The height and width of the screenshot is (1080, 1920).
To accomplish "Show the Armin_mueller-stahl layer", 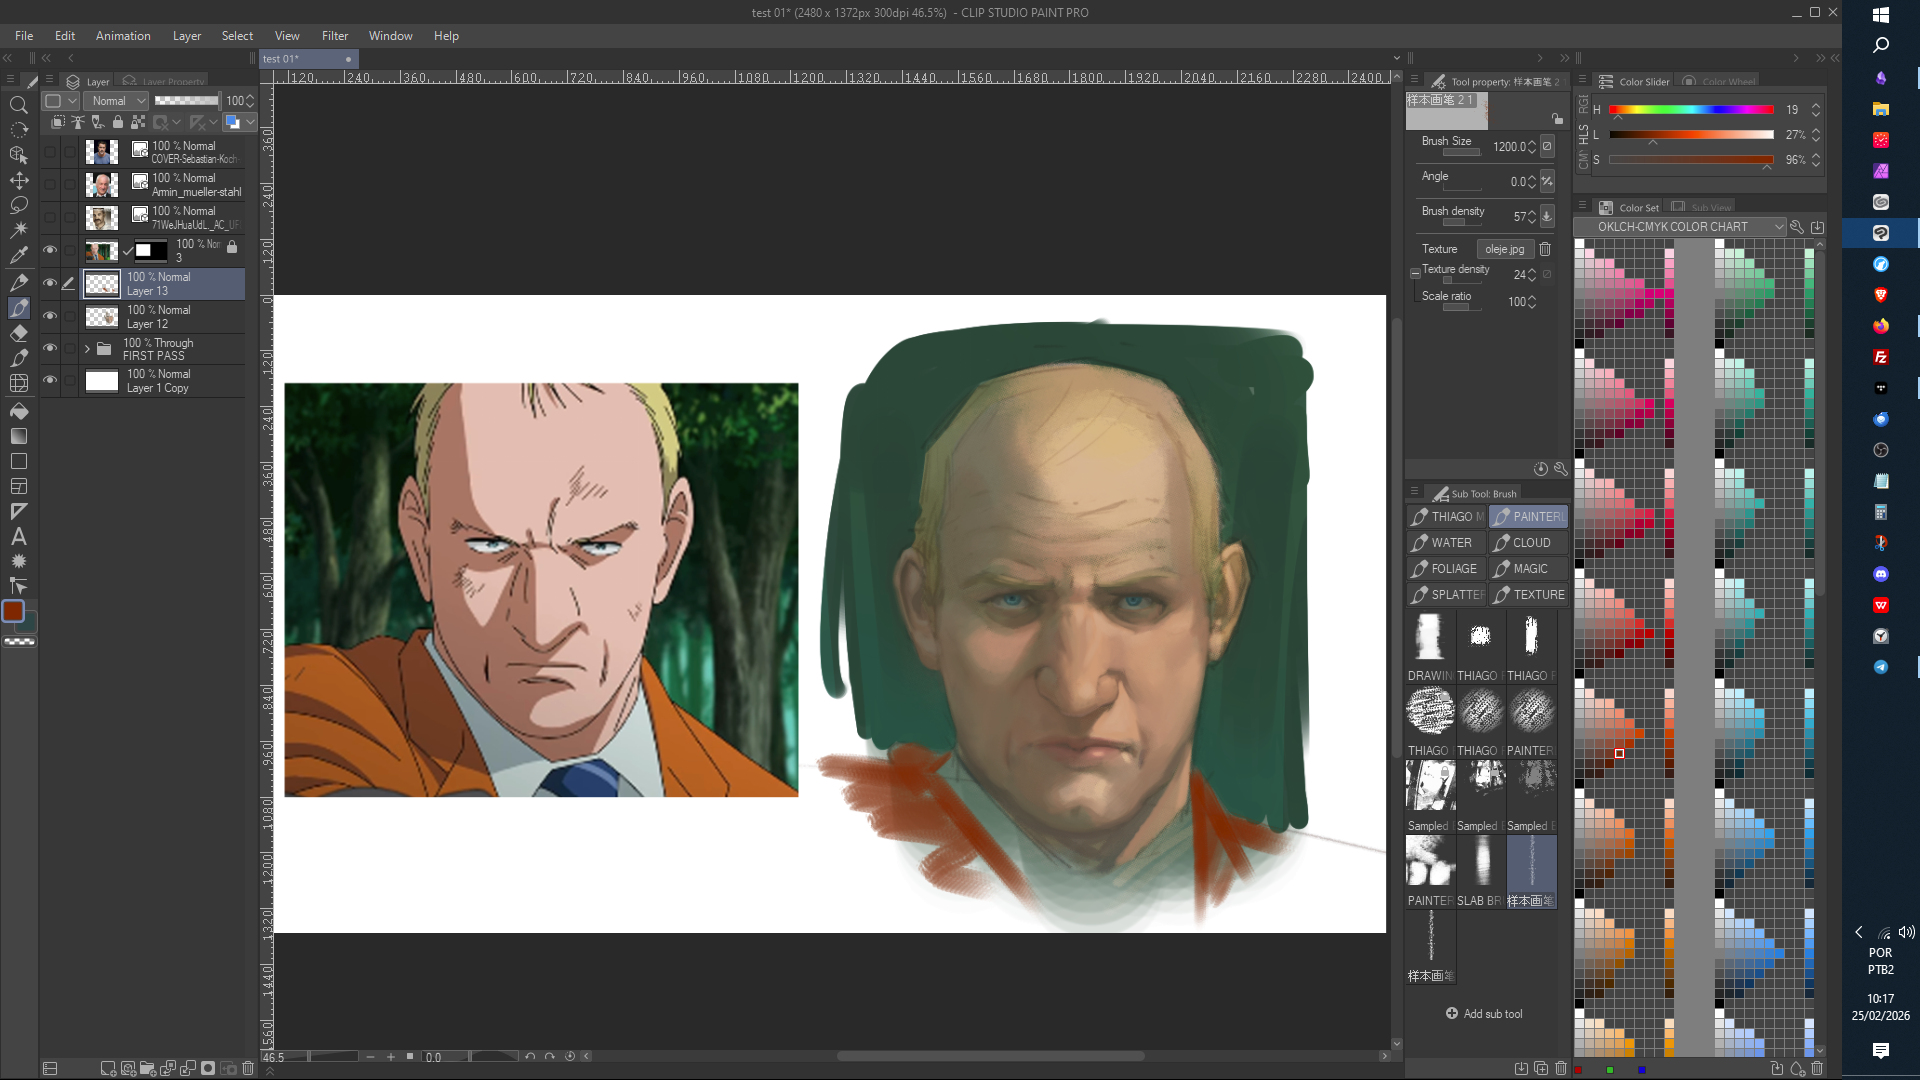I will (x=49, y=184).
